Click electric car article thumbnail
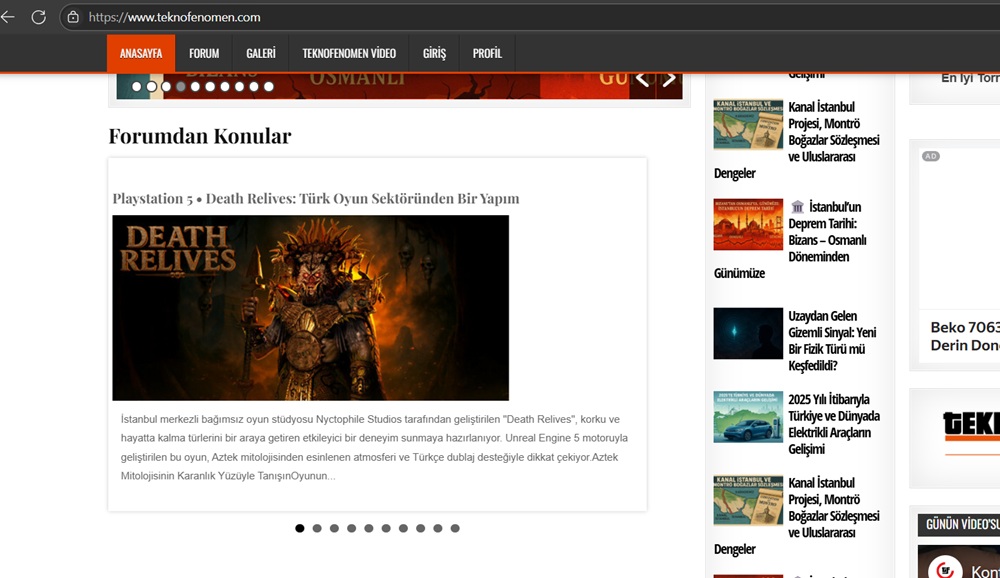This screenshot has width=1000, height=578. tap(748, 417)
